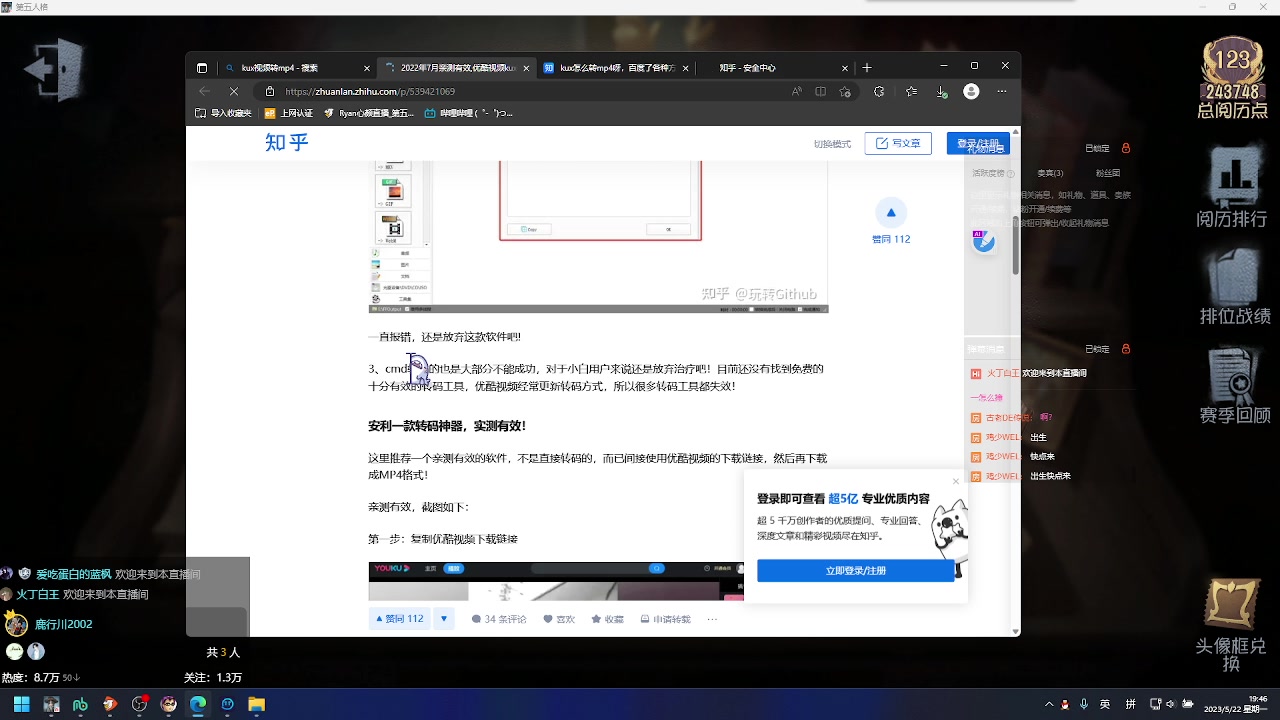The image size is (1280, 720).
Task: Click username '鹿行川2002' in stream chat
Action: (64, 624)
